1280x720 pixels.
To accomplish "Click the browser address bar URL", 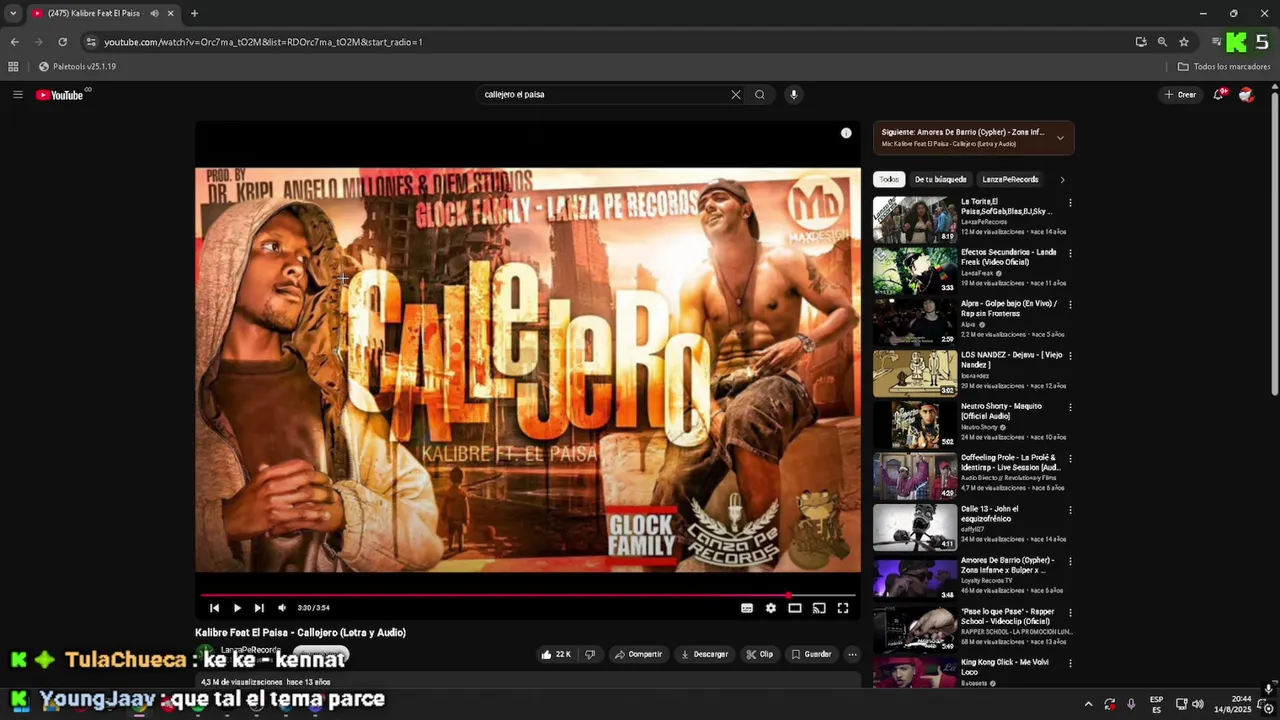I will tap(263, 42).
